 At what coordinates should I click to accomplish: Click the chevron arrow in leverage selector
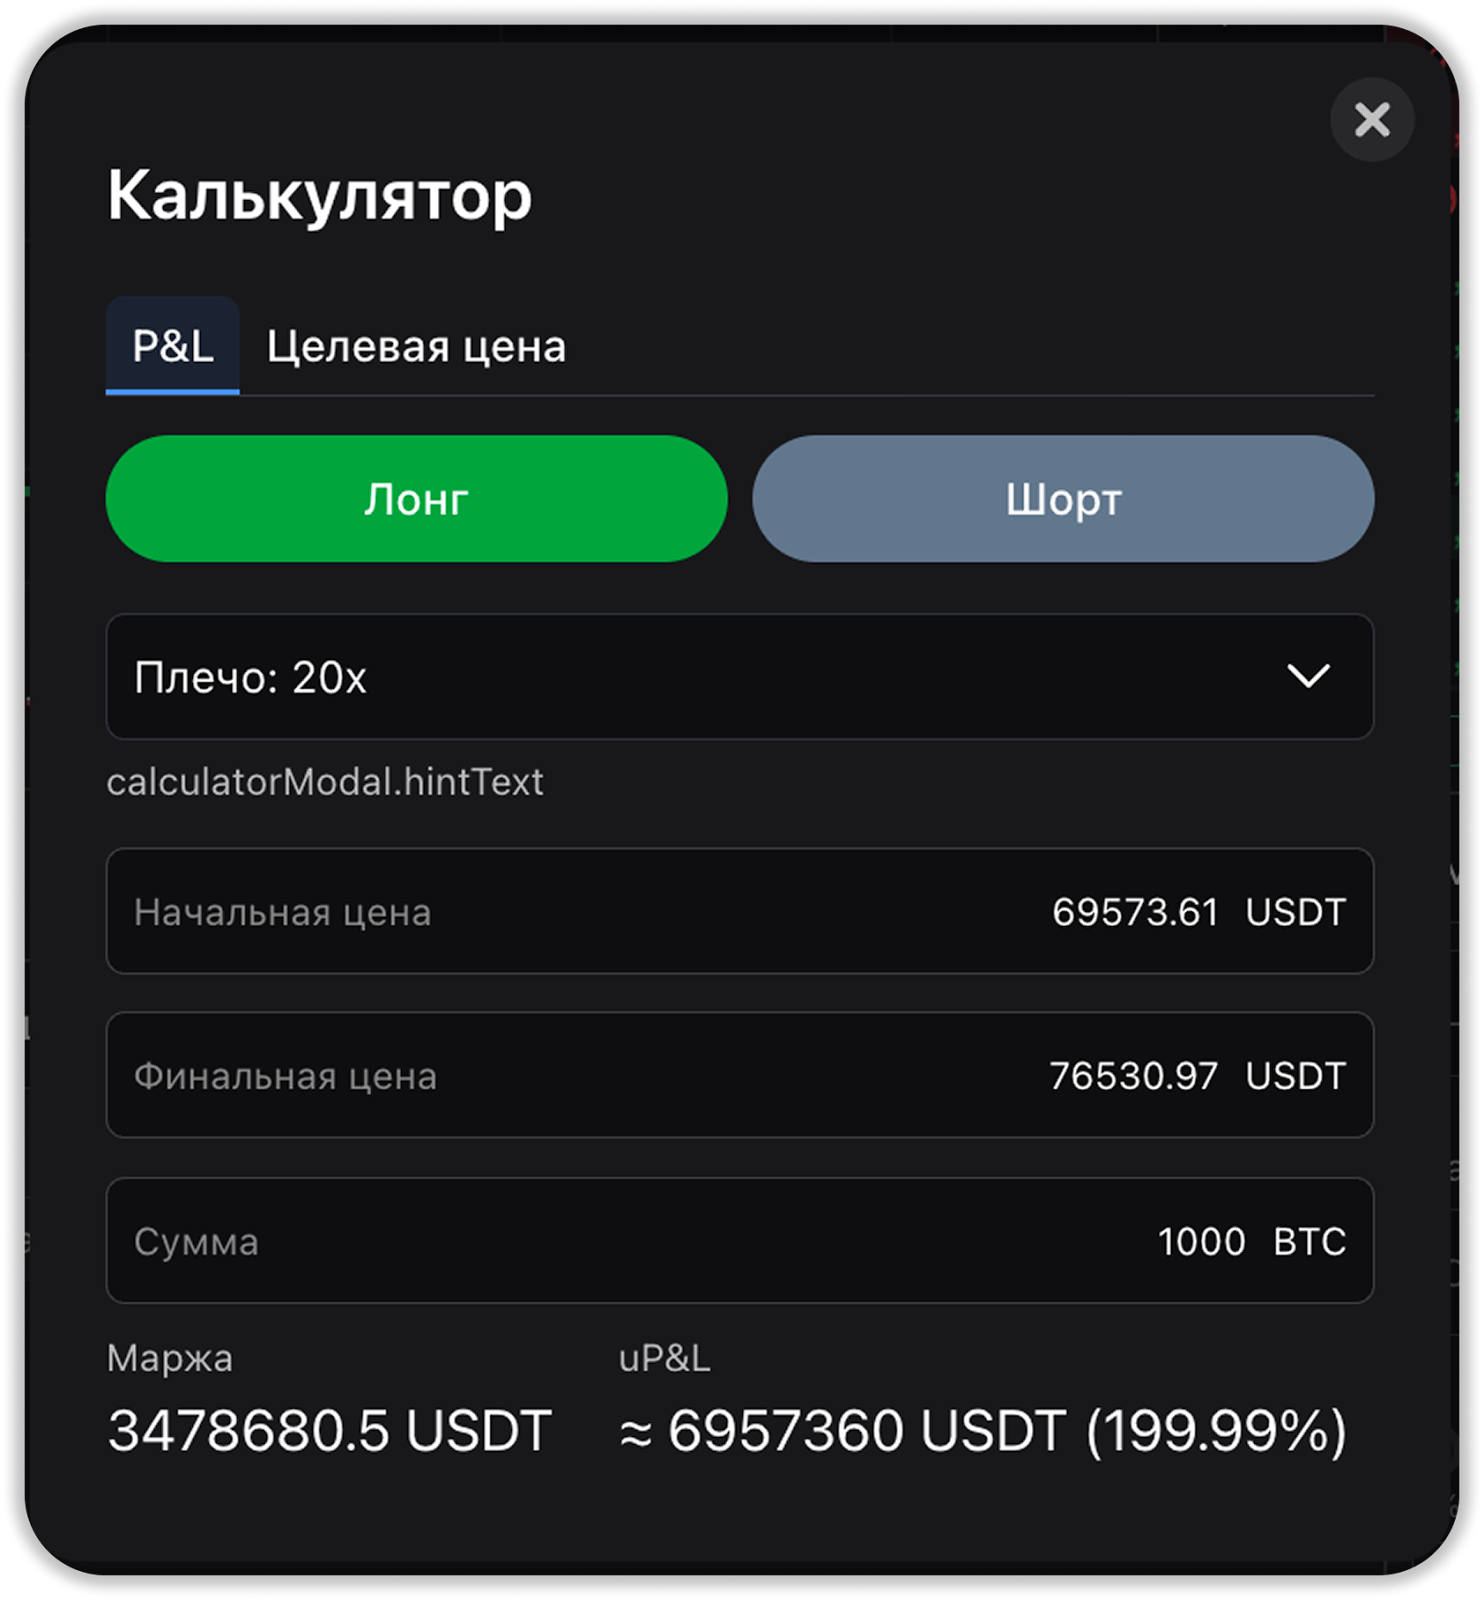(1308, 676)
